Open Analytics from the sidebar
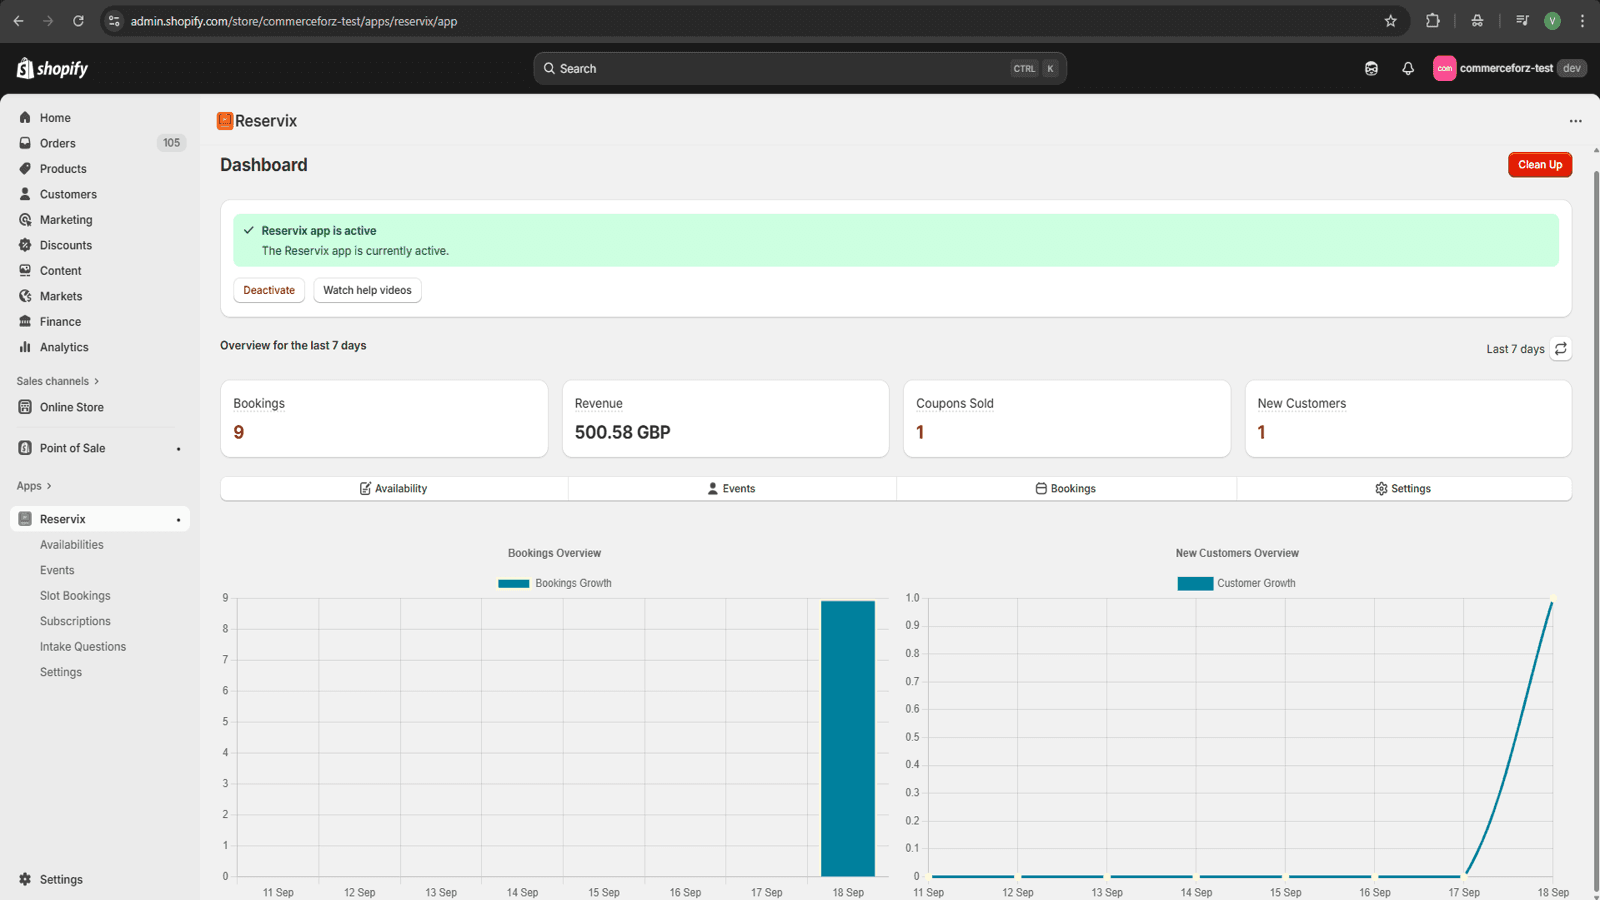The width and height of the screenshot is (1600, 900). coord(63,347)
